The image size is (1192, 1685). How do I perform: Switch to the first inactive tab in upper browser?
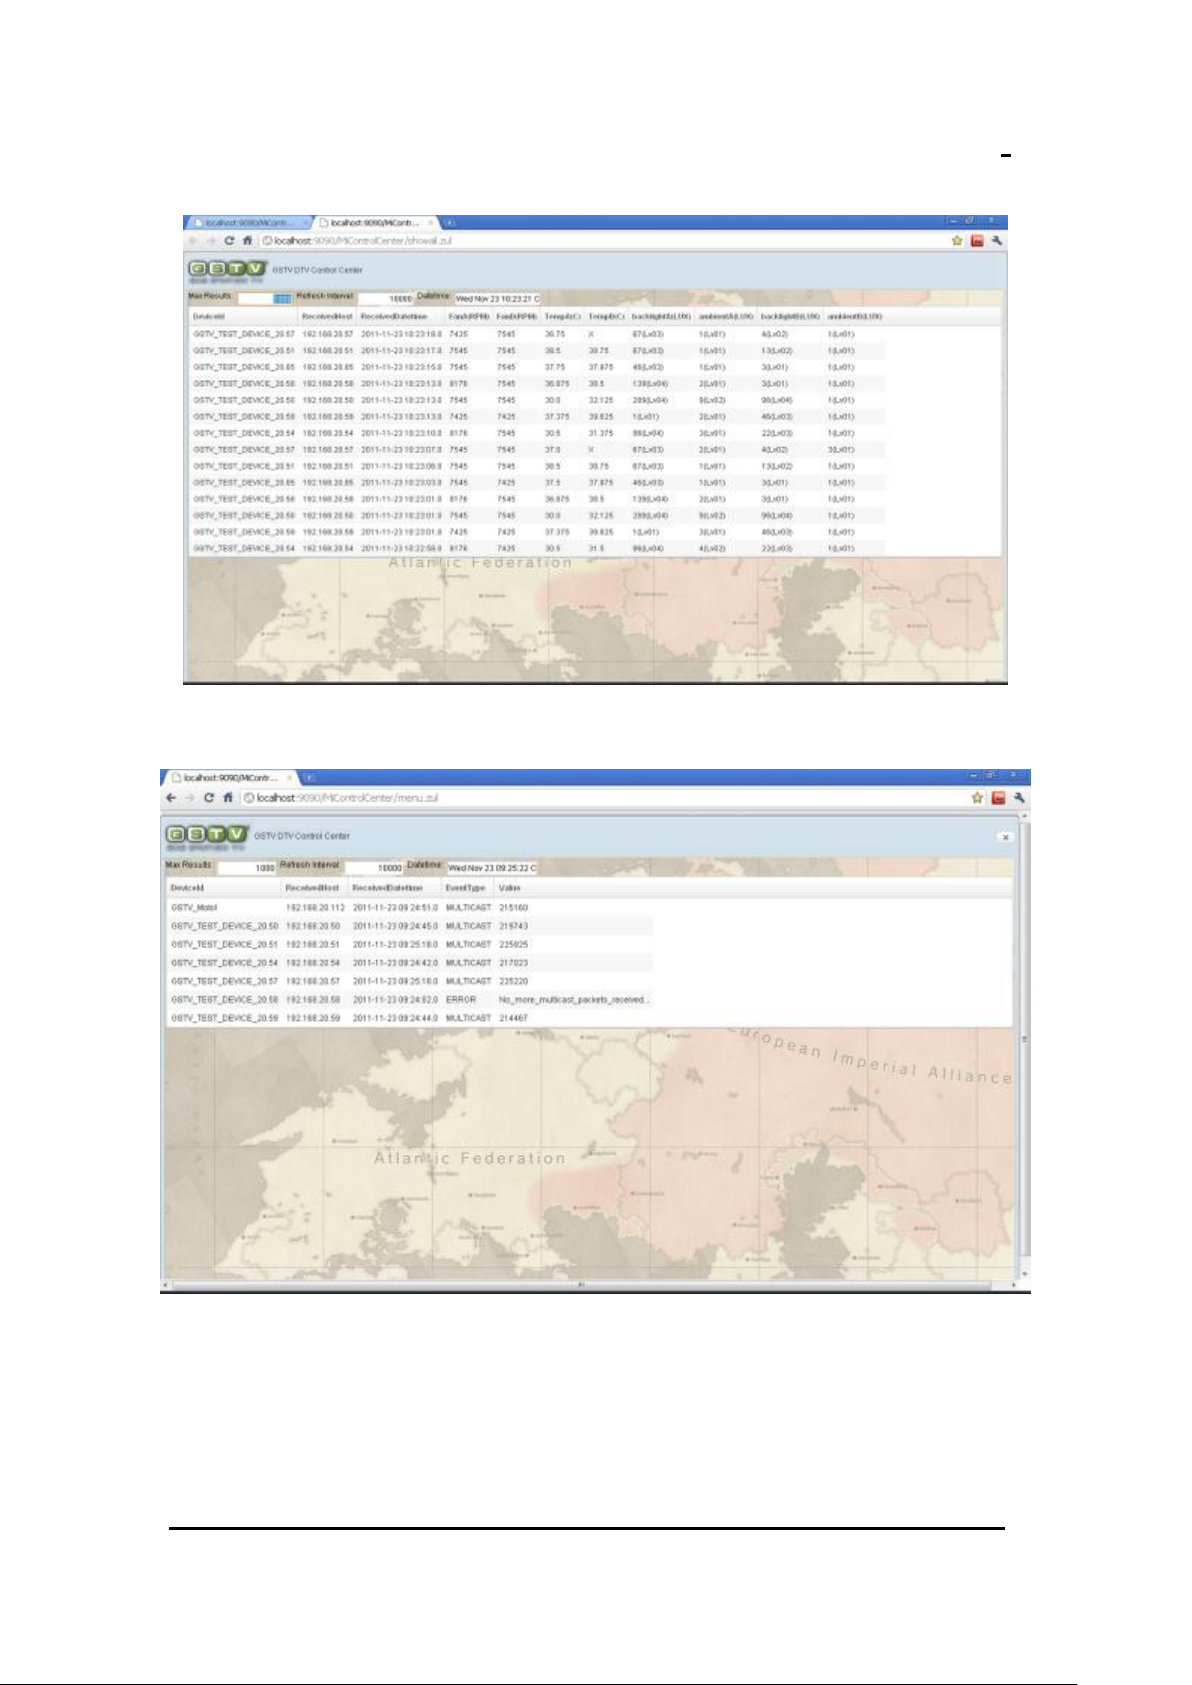[250, 223]
